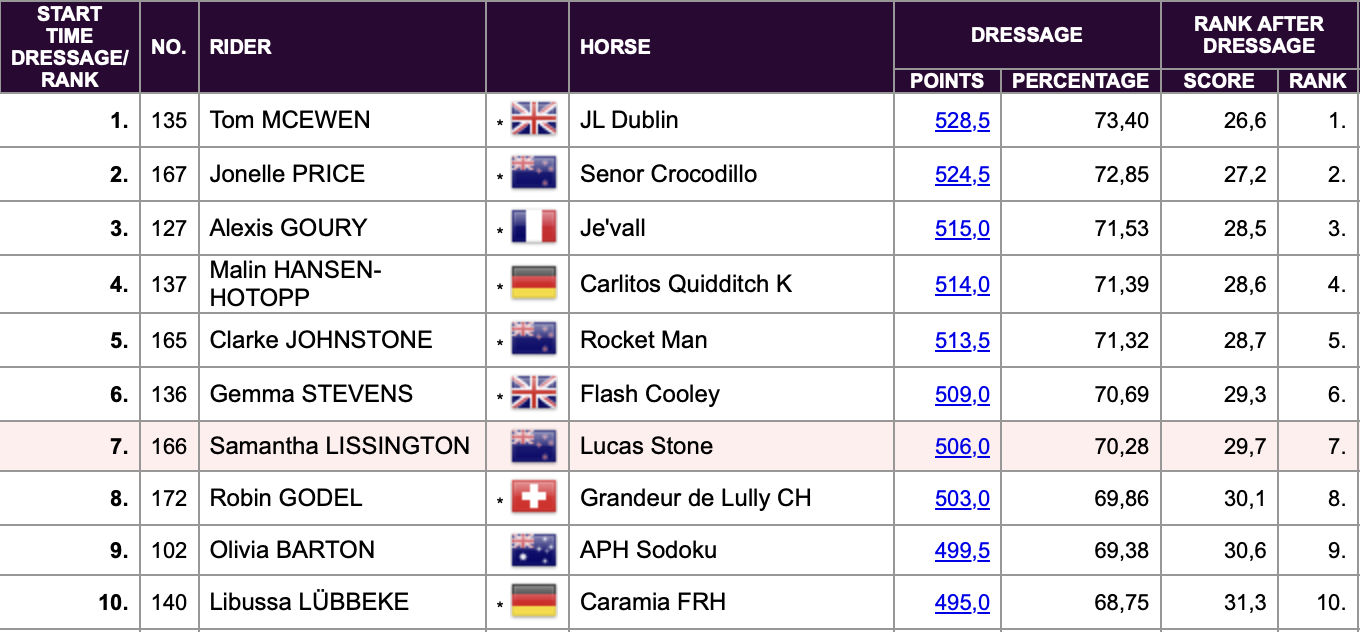Viewport: 1360px width, 632px height.
Task: Click the British flag beside Gemma Stevens
Action: (533, 394)
